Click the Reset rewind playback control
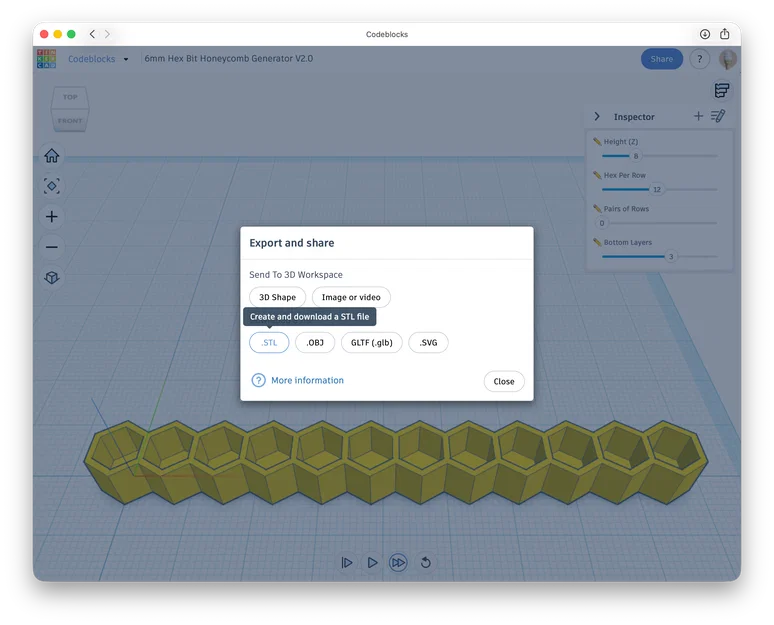This screenshot has width=774, height=625. (x=426, y=562)
